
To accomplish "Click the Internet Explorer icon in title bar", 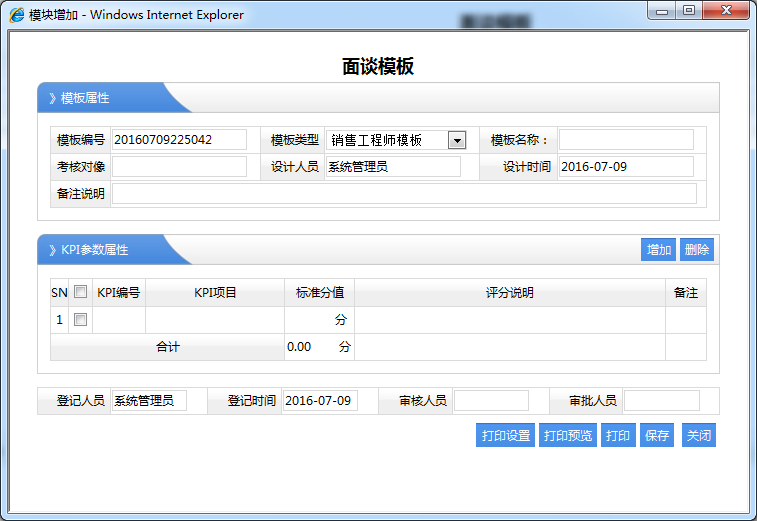I will (x=17, y=14).
